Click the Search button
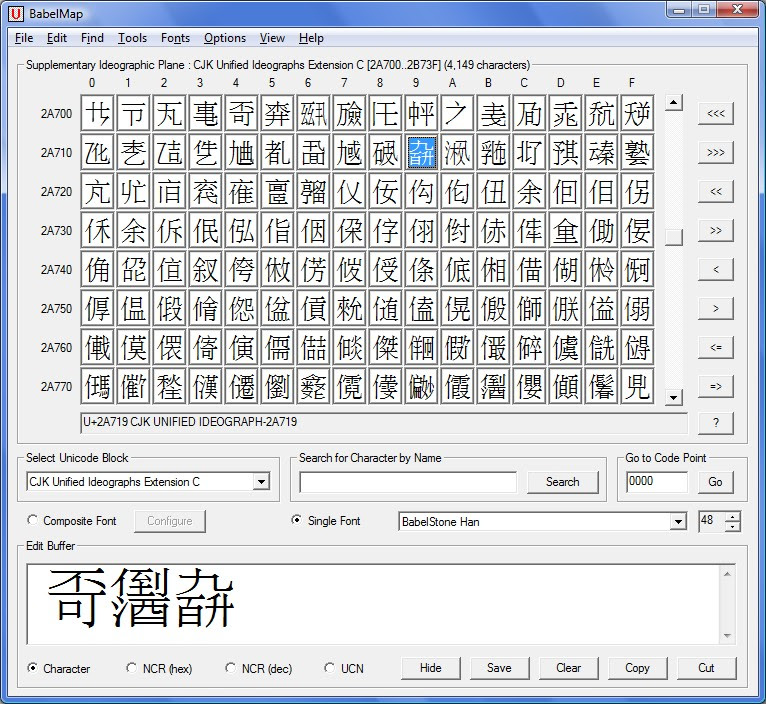The image size is (766, 704). point(563,482)
